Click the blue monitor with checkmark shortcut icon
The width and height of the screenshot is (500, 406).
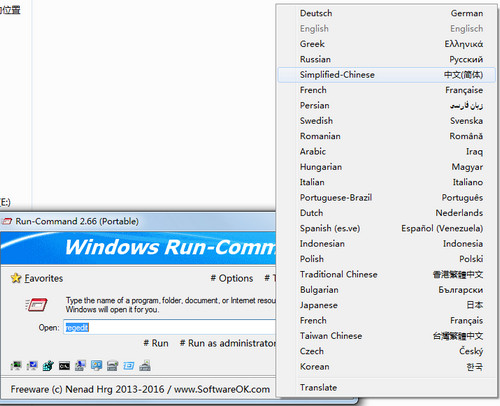coord(32,366)
